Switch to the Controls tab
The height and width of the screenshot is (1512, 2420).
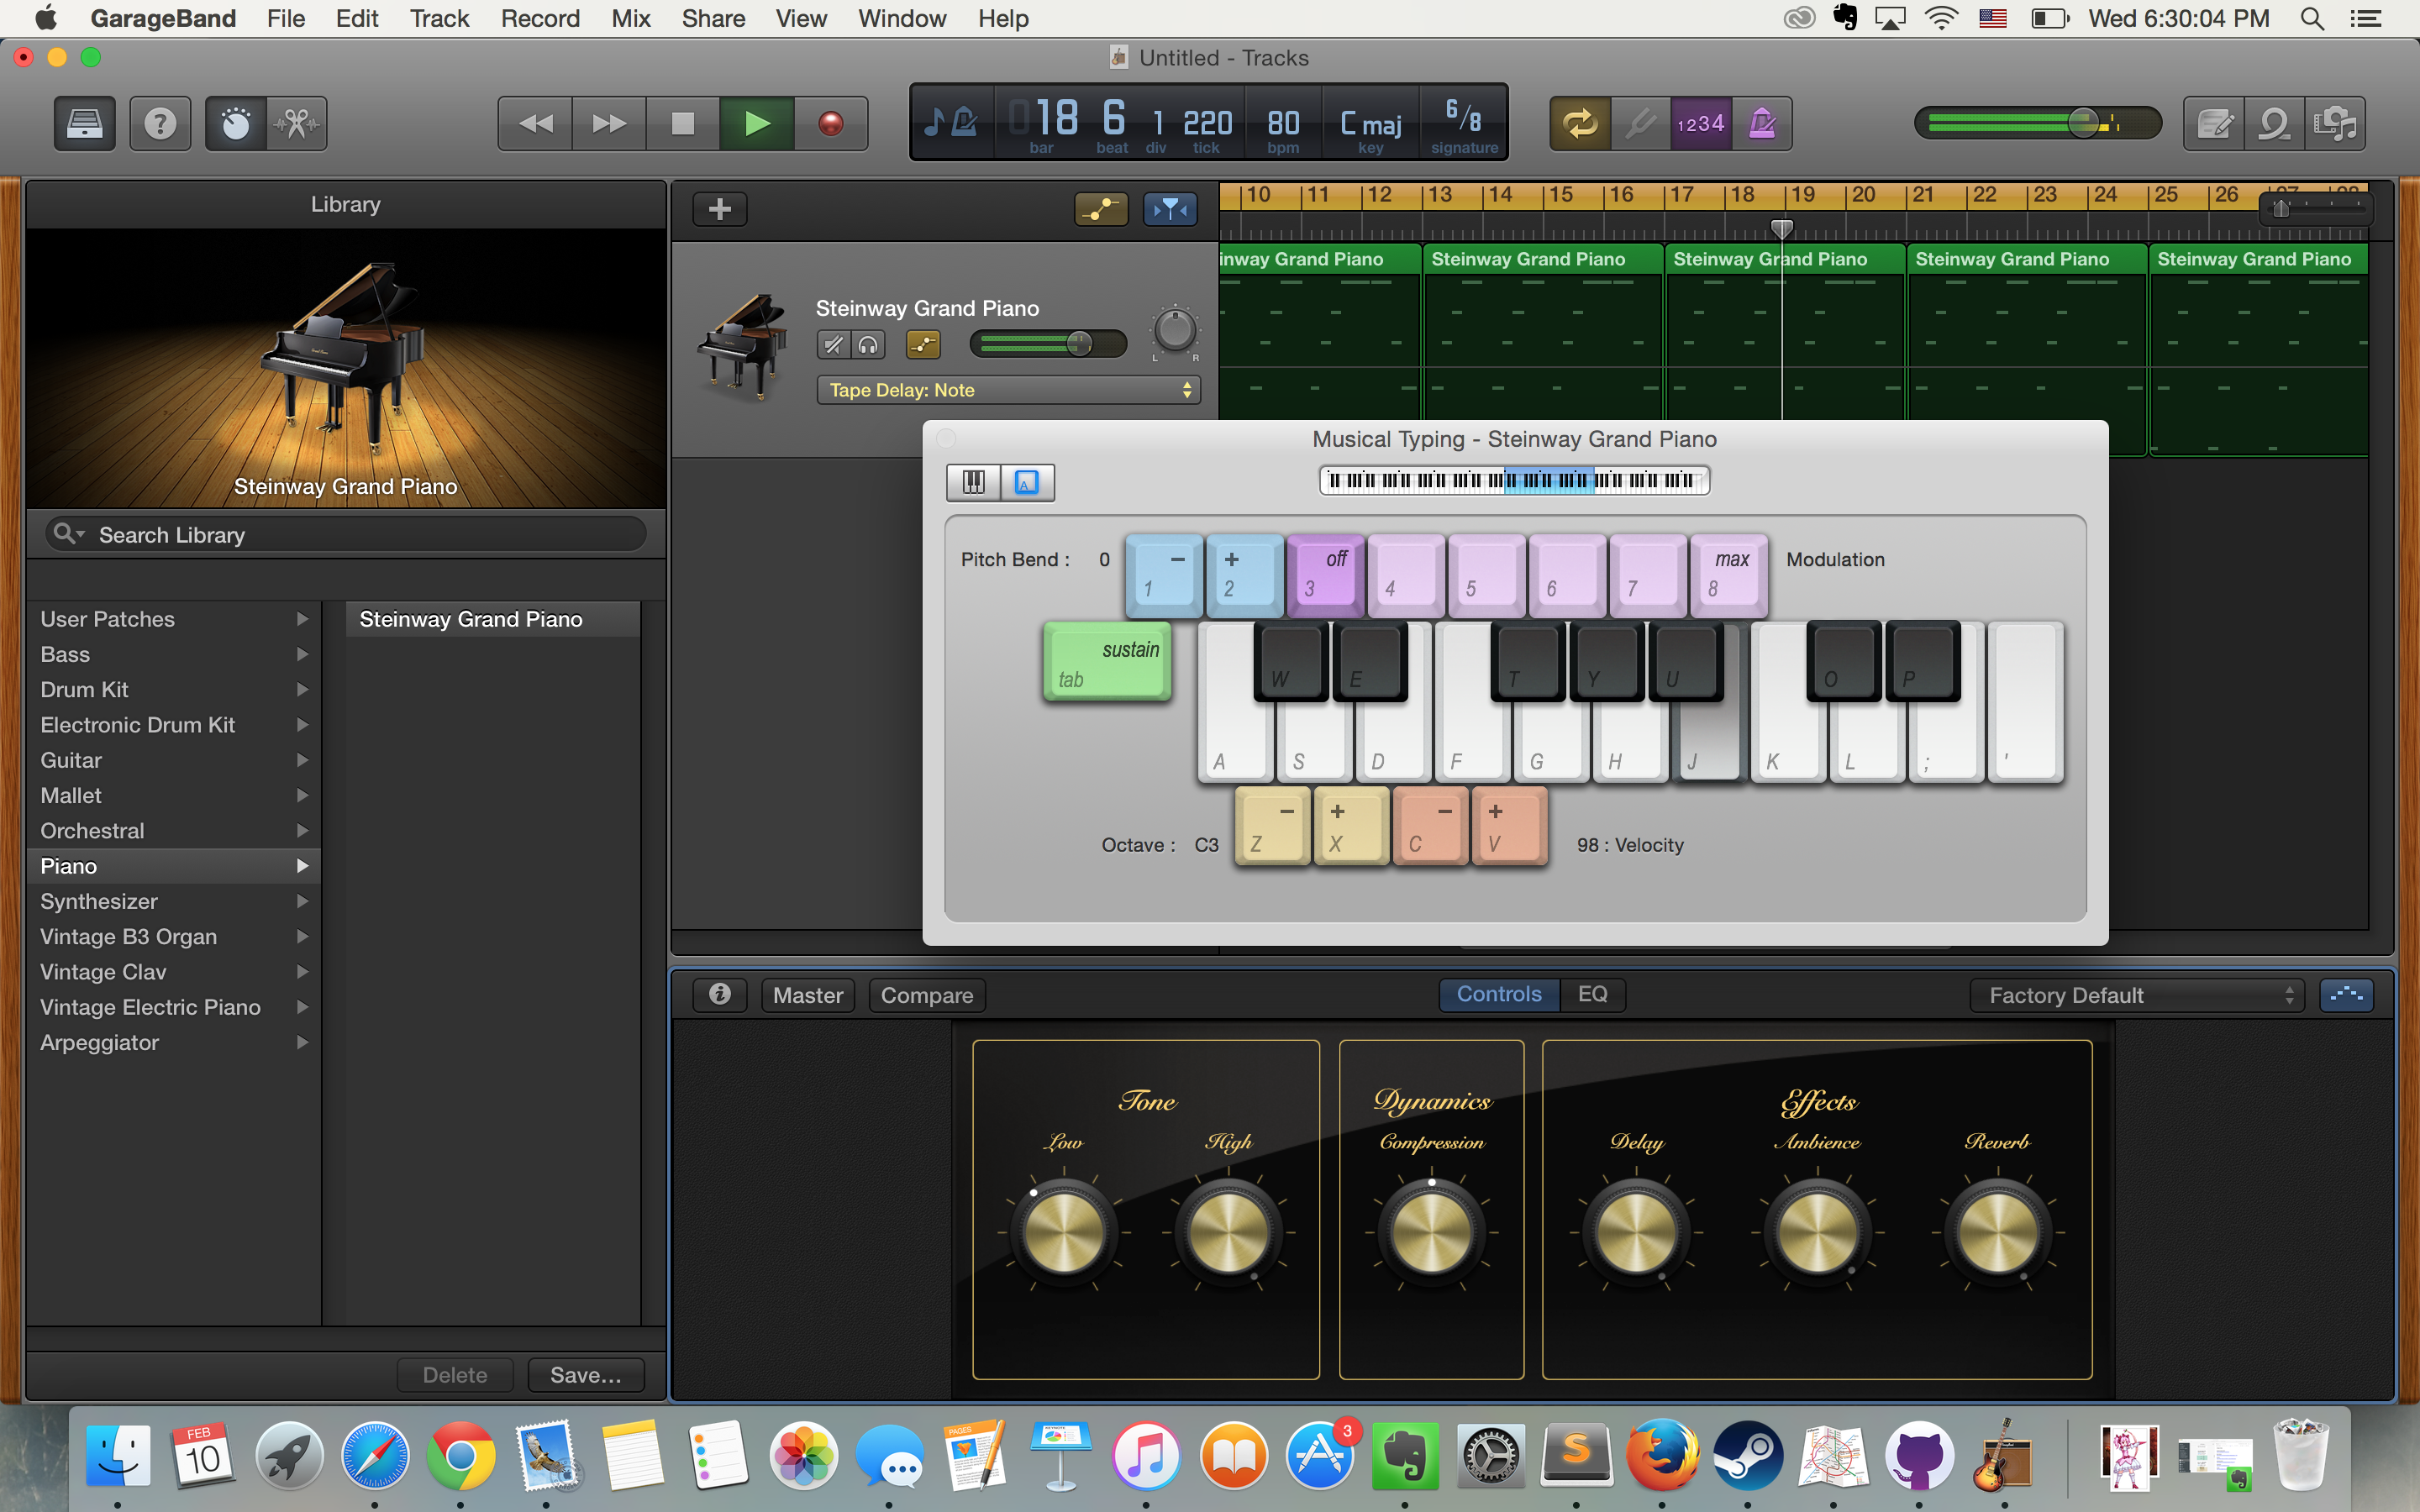pyautogui.click(x=1499, y=994)
